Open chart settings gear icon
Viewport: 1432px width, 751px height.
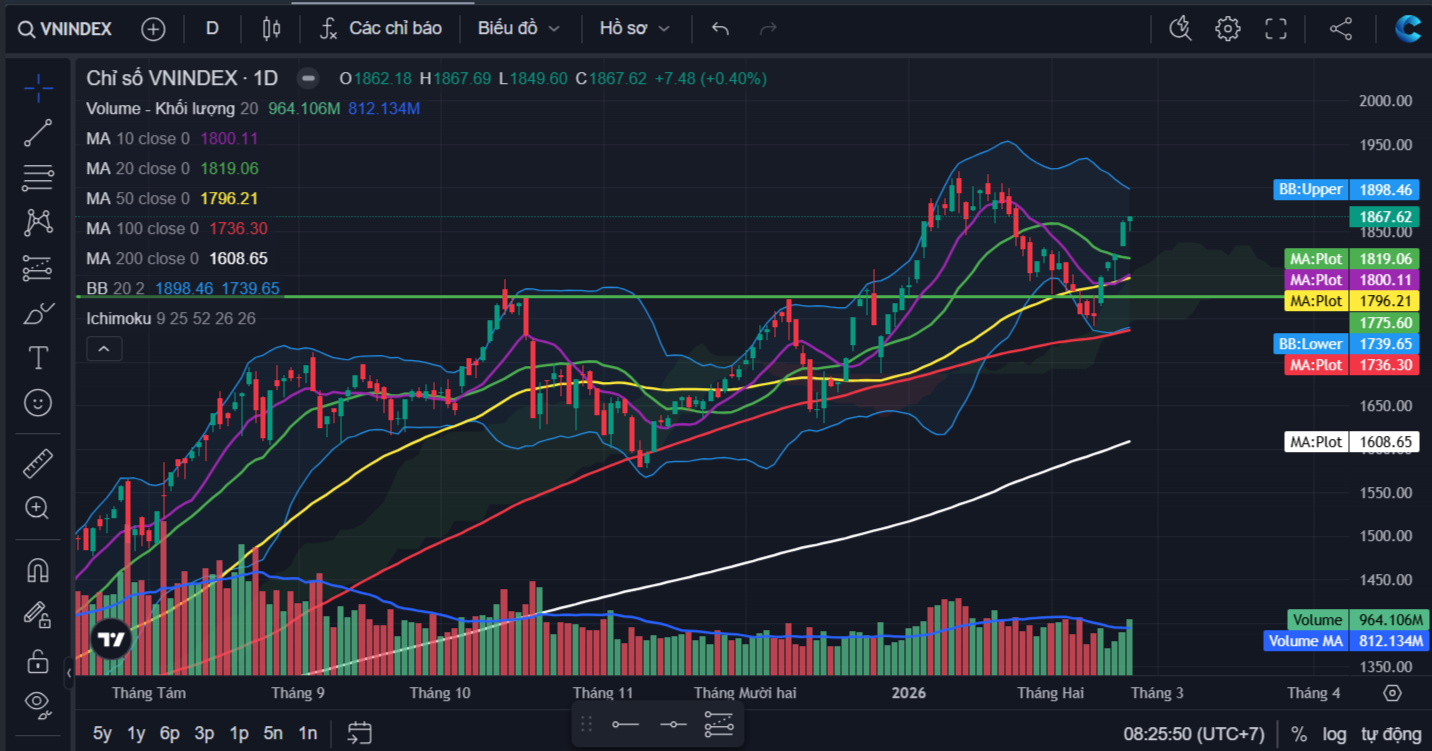pyautogui.click(x=1227, y=29)
